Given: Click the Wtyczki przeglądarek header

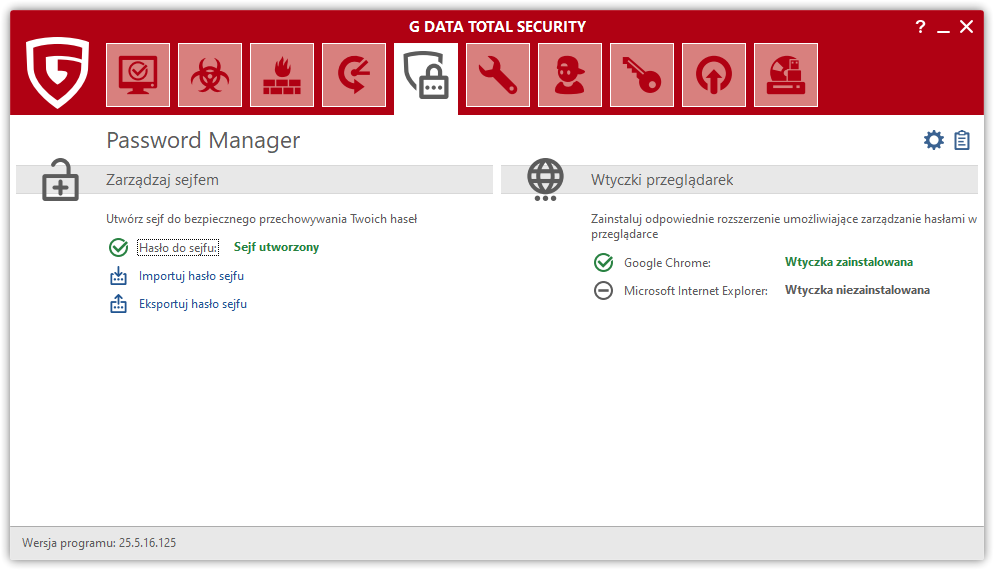Looking at the screenshot, I should tap(662, 180).
